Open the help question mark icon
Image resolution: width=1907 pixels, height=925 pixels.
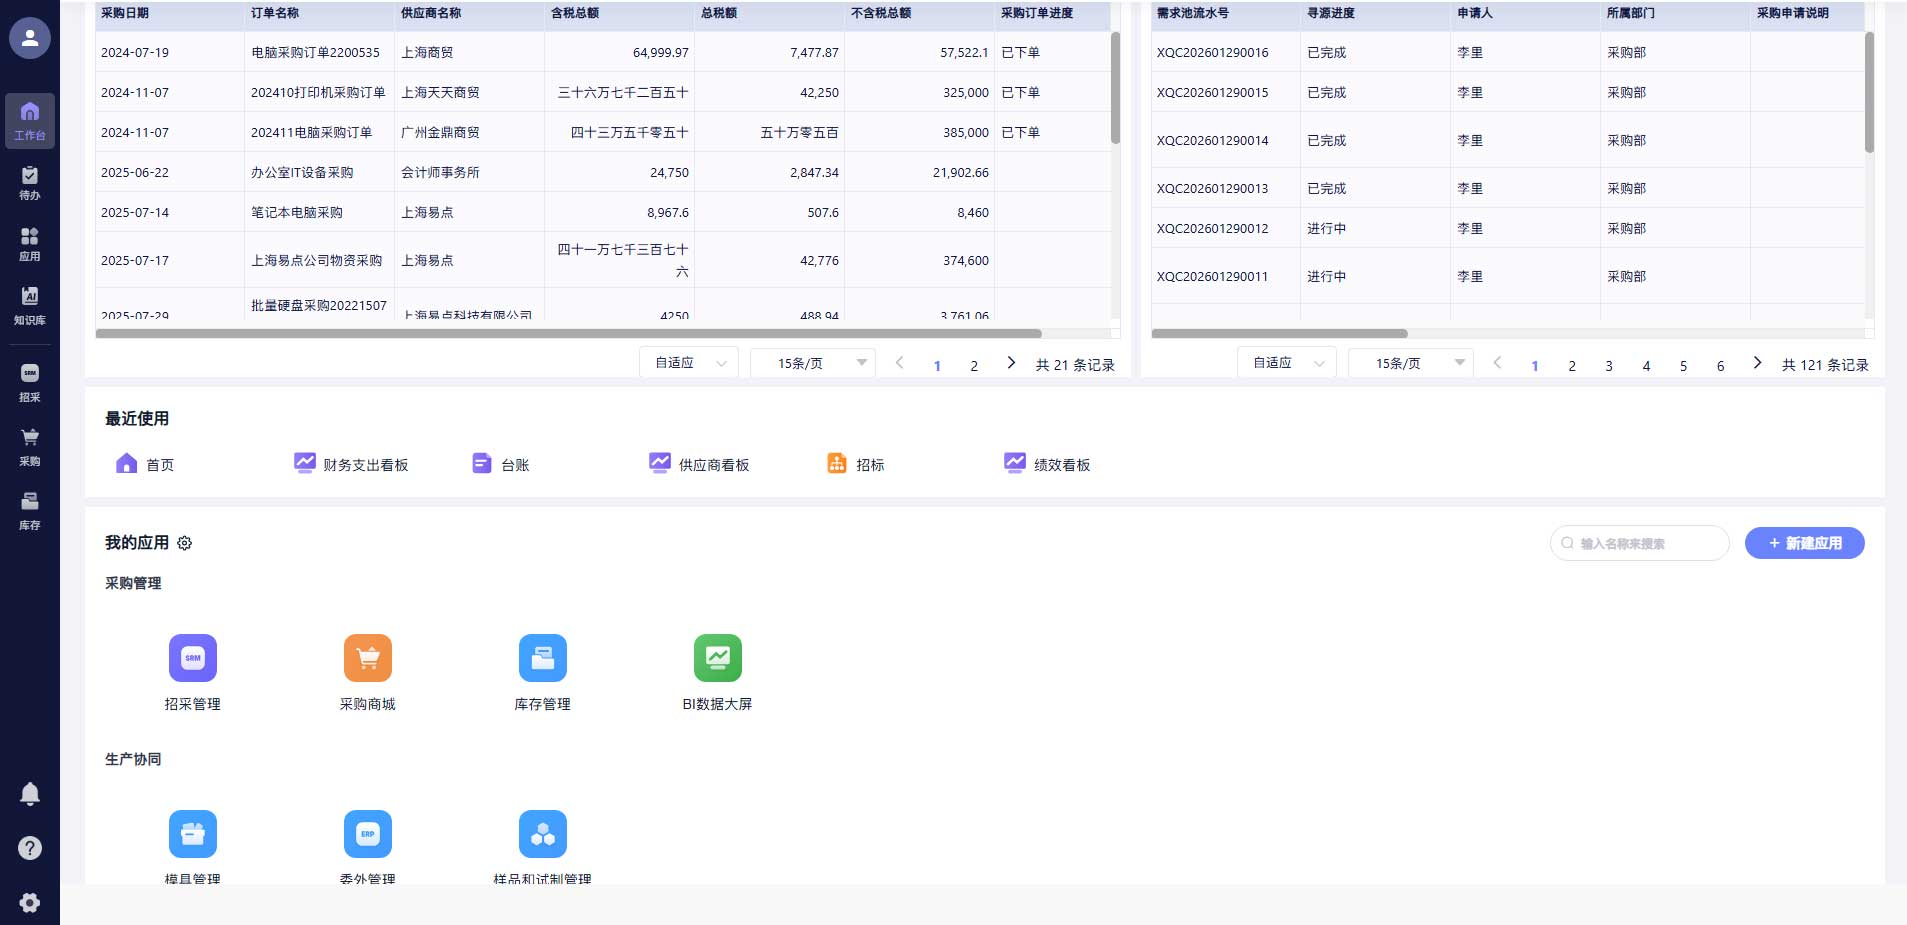pyautogui.click(x=30, y=848)
